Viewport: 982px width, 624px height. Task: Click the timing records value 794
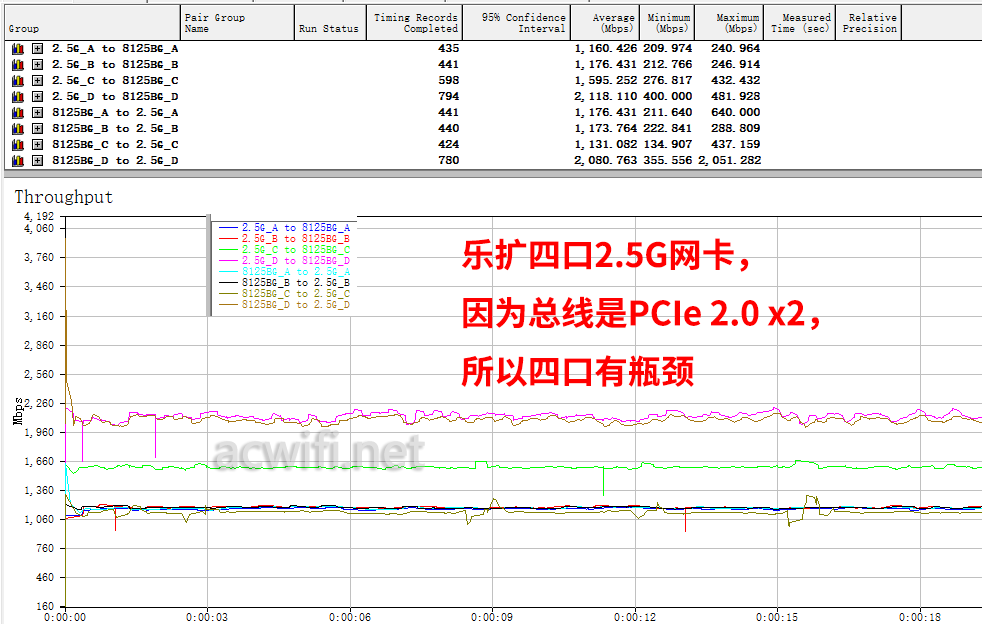(448, 96)
